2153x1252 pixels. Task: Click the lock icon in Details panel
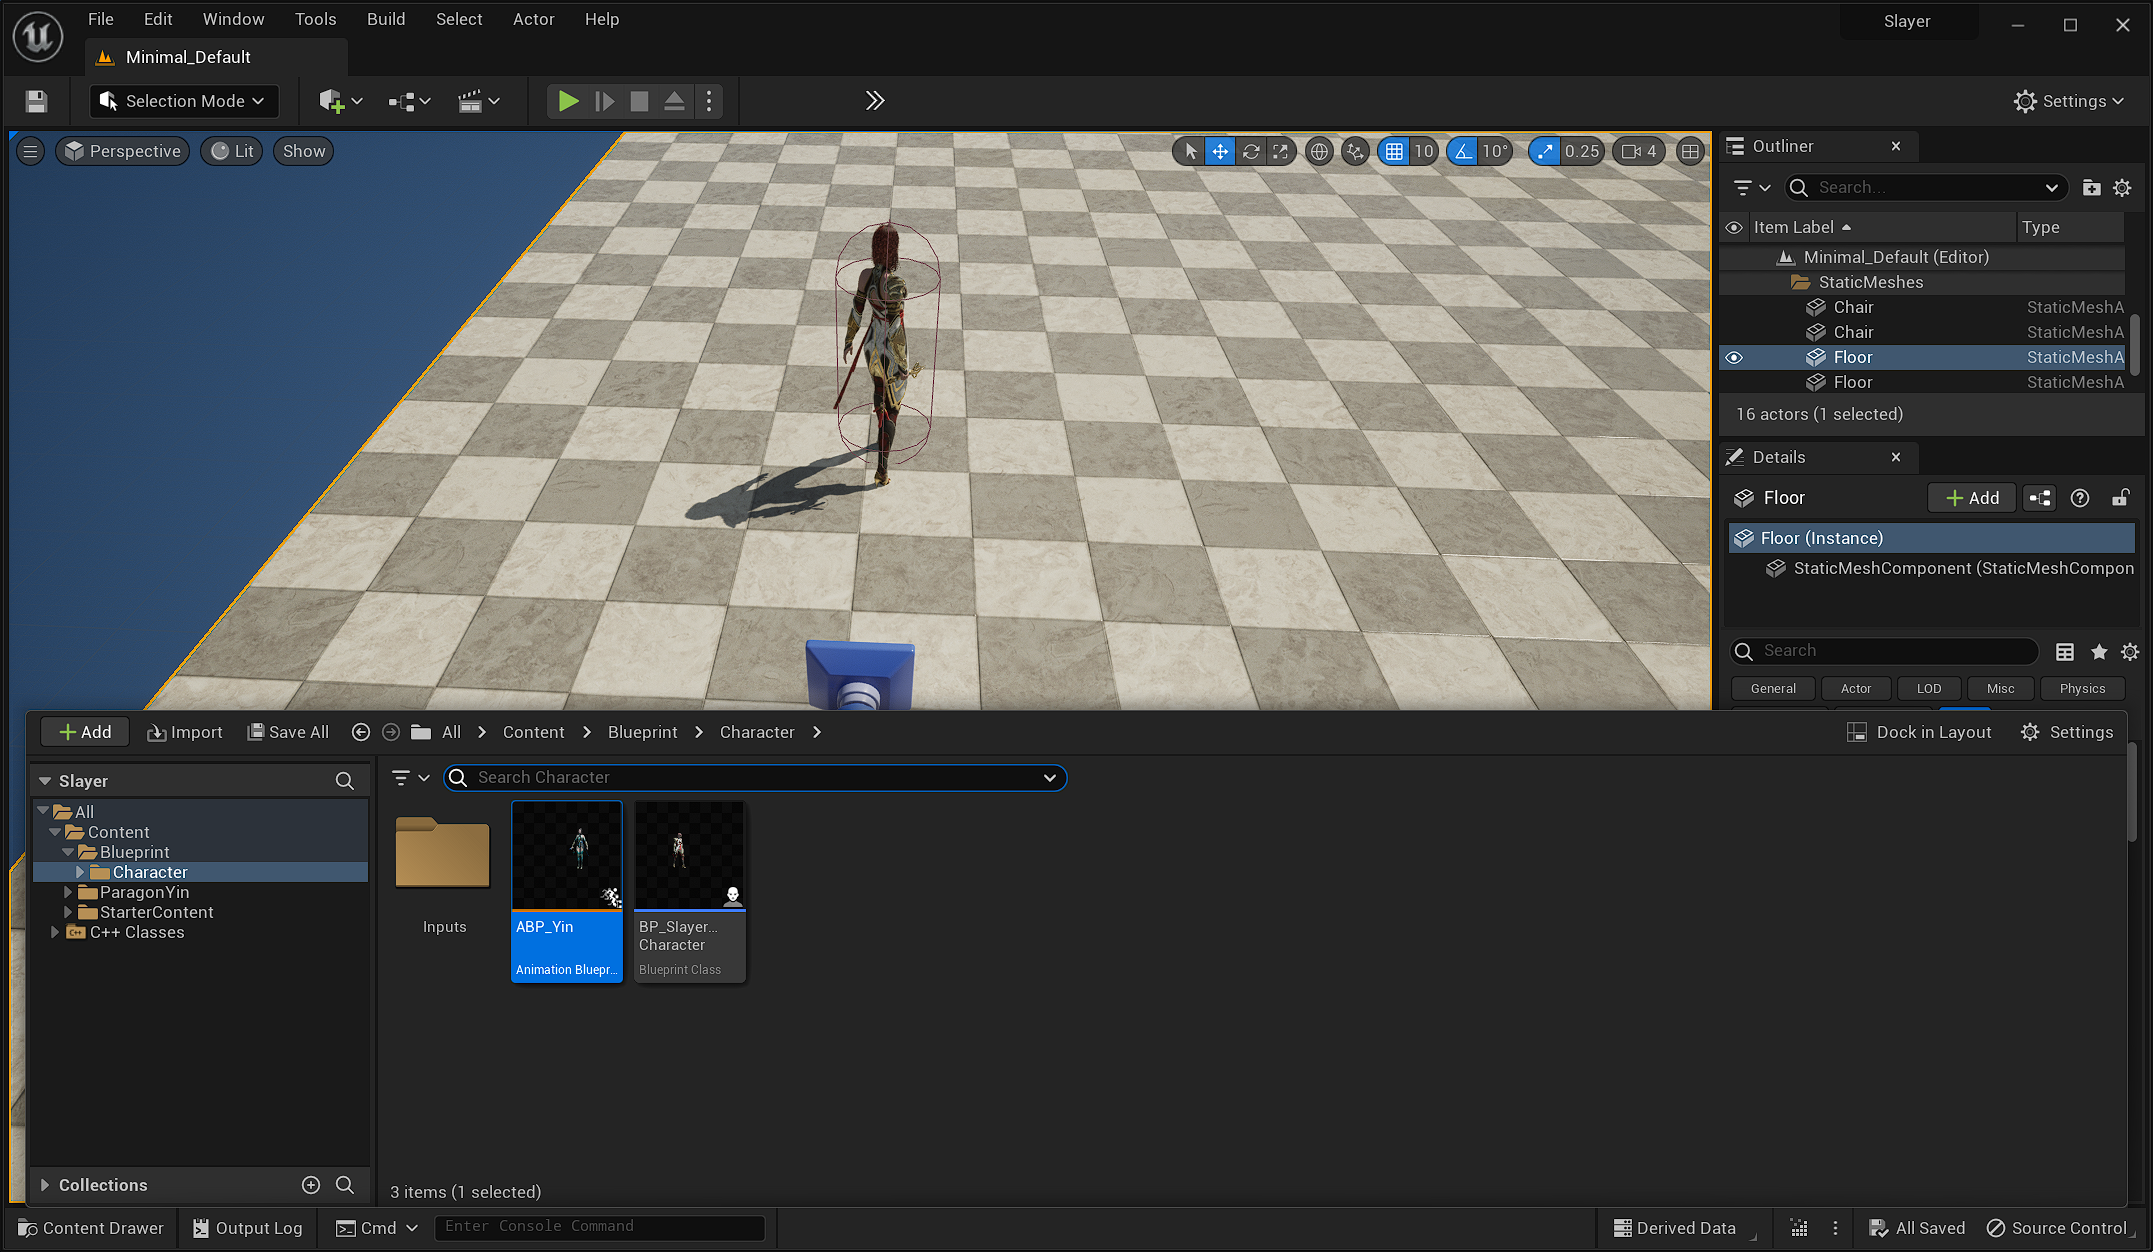2120,498
